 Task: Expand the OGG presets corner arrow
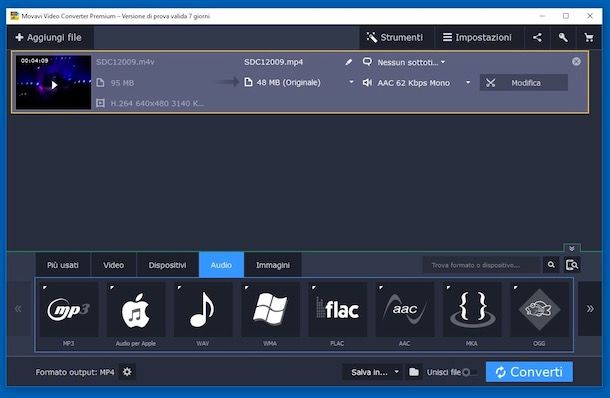tap(516, 288)
